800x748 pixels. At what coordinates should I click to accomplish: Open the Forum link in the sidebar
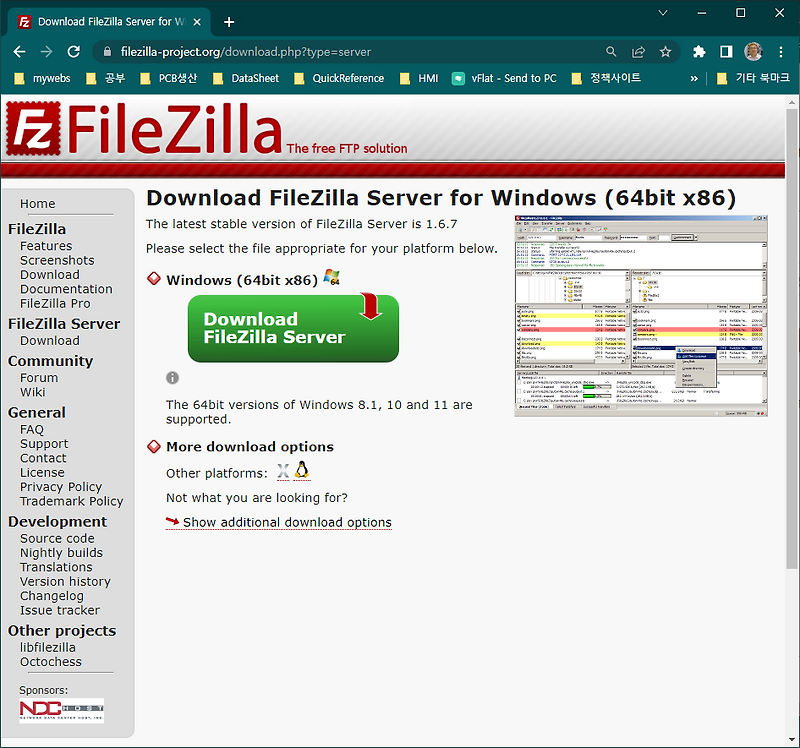pyautogui.click(x=38, y=378)
